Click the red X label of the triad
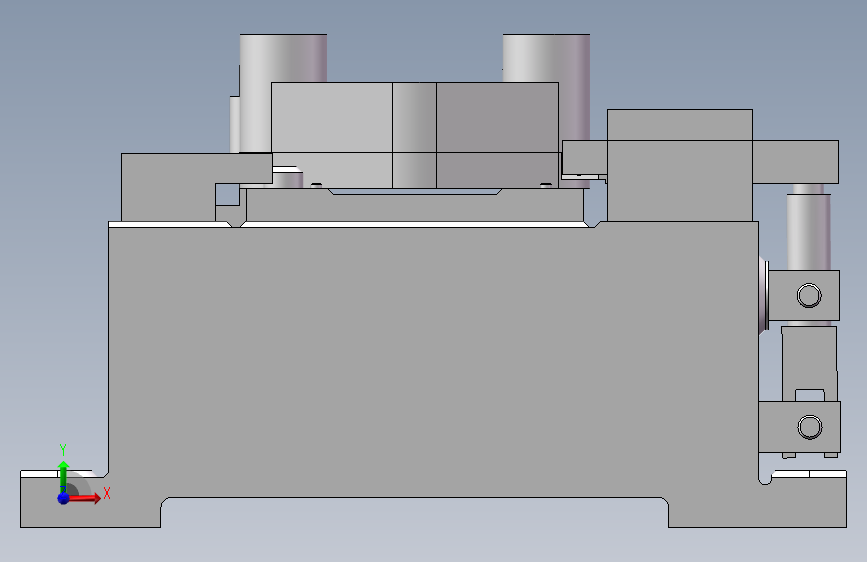The height and width of the screenshot is (562, 867). point(107,493)
